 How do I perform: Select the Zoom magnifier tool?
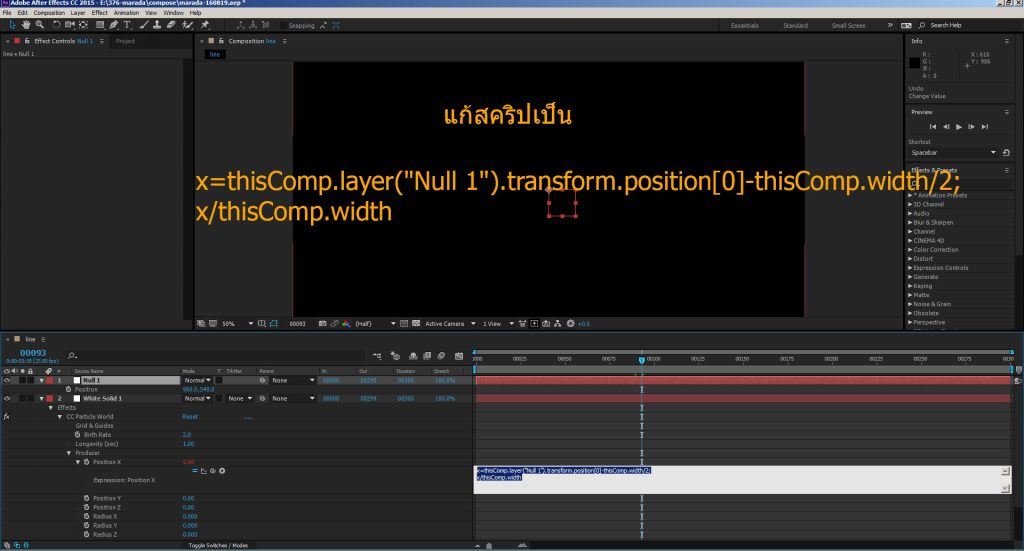tap(38, 25)
